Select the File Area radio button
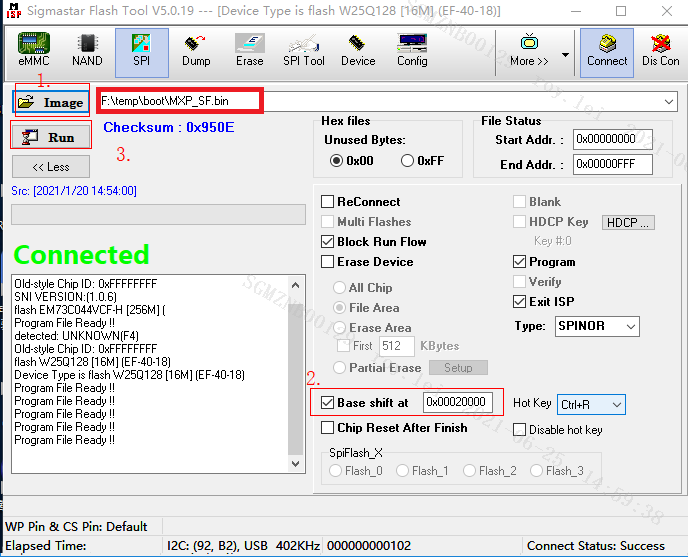The image size is (688, 557). tap(339, 308)
